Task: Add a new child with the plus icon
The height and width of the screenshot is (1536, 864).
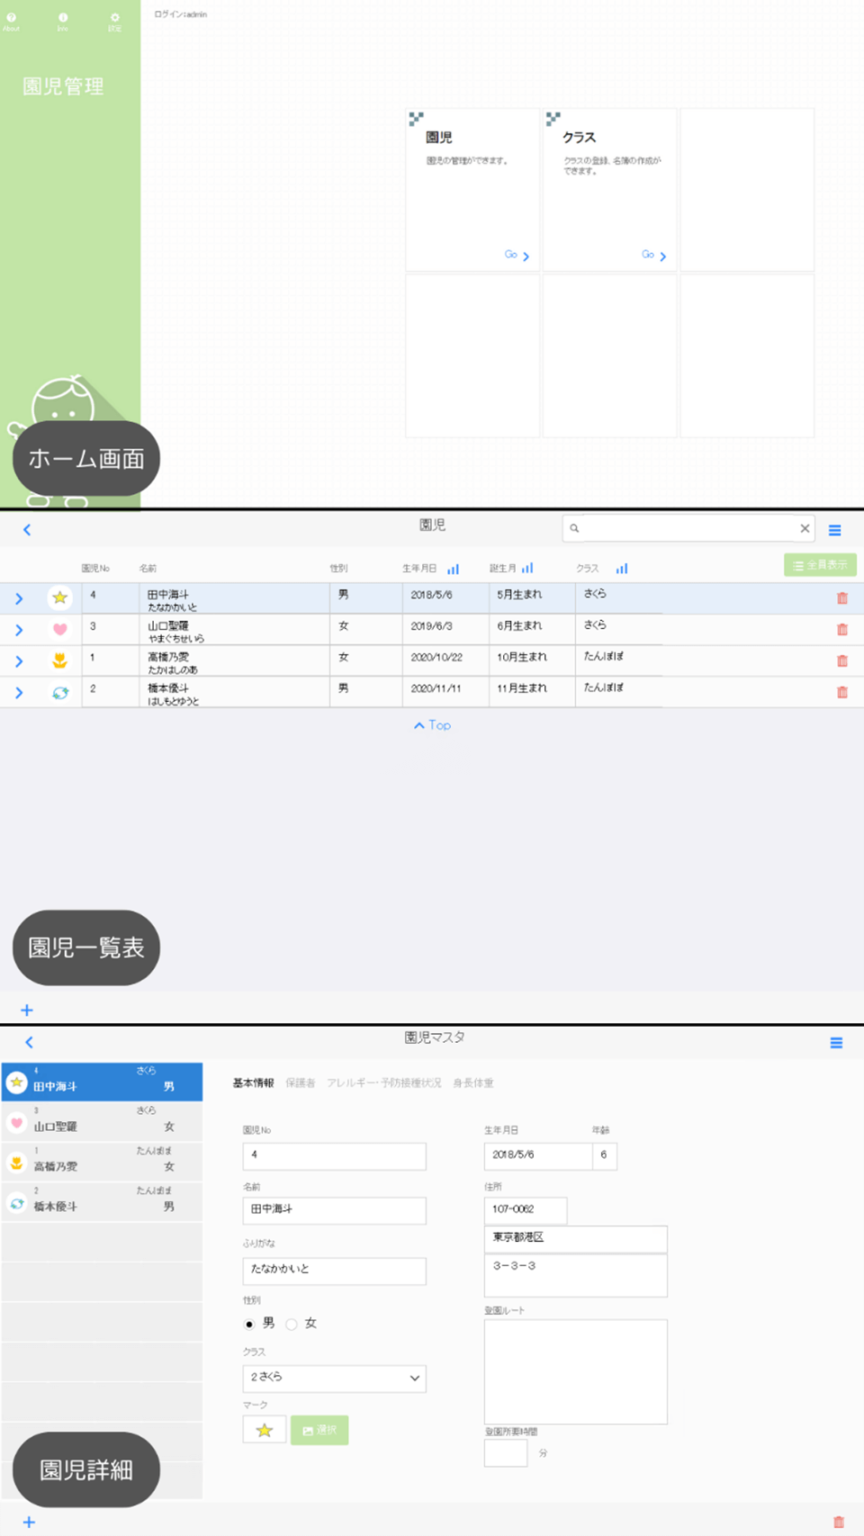Action: coord(27,1010)
